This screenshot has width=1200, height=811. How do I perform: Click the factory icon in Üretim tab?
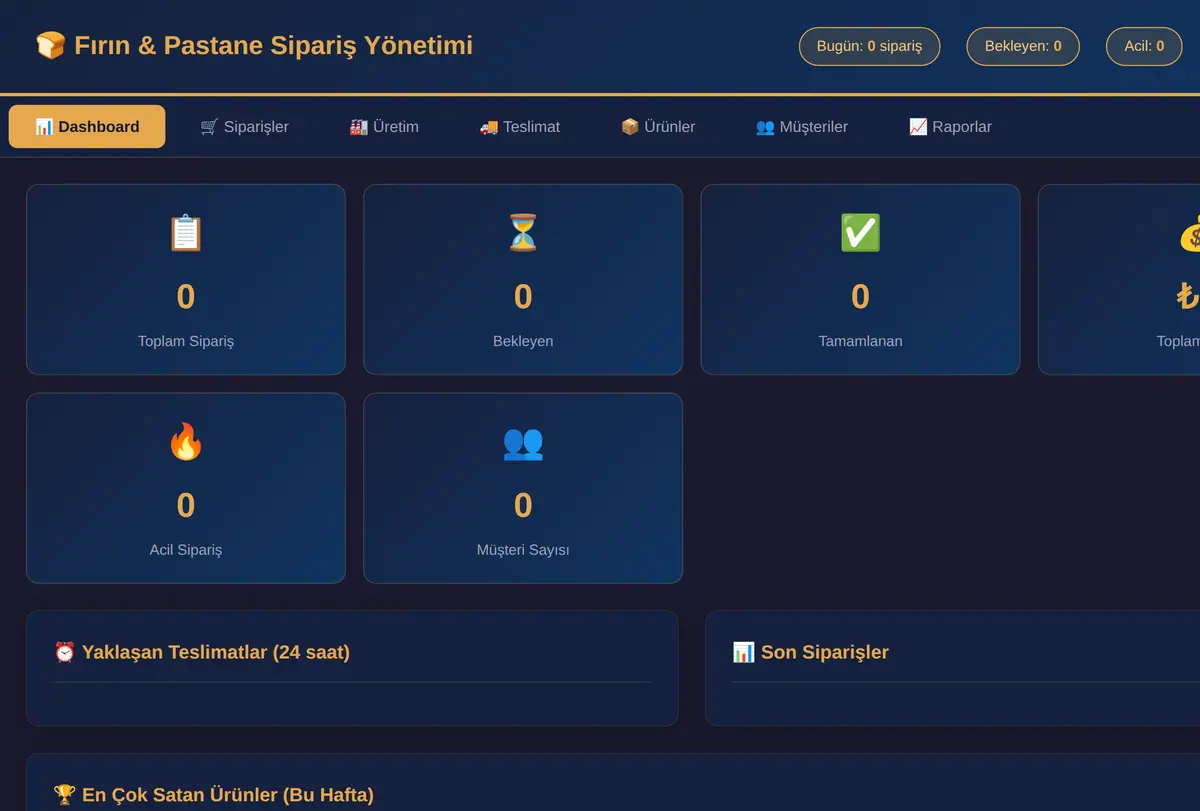click(x=358, y=127)
